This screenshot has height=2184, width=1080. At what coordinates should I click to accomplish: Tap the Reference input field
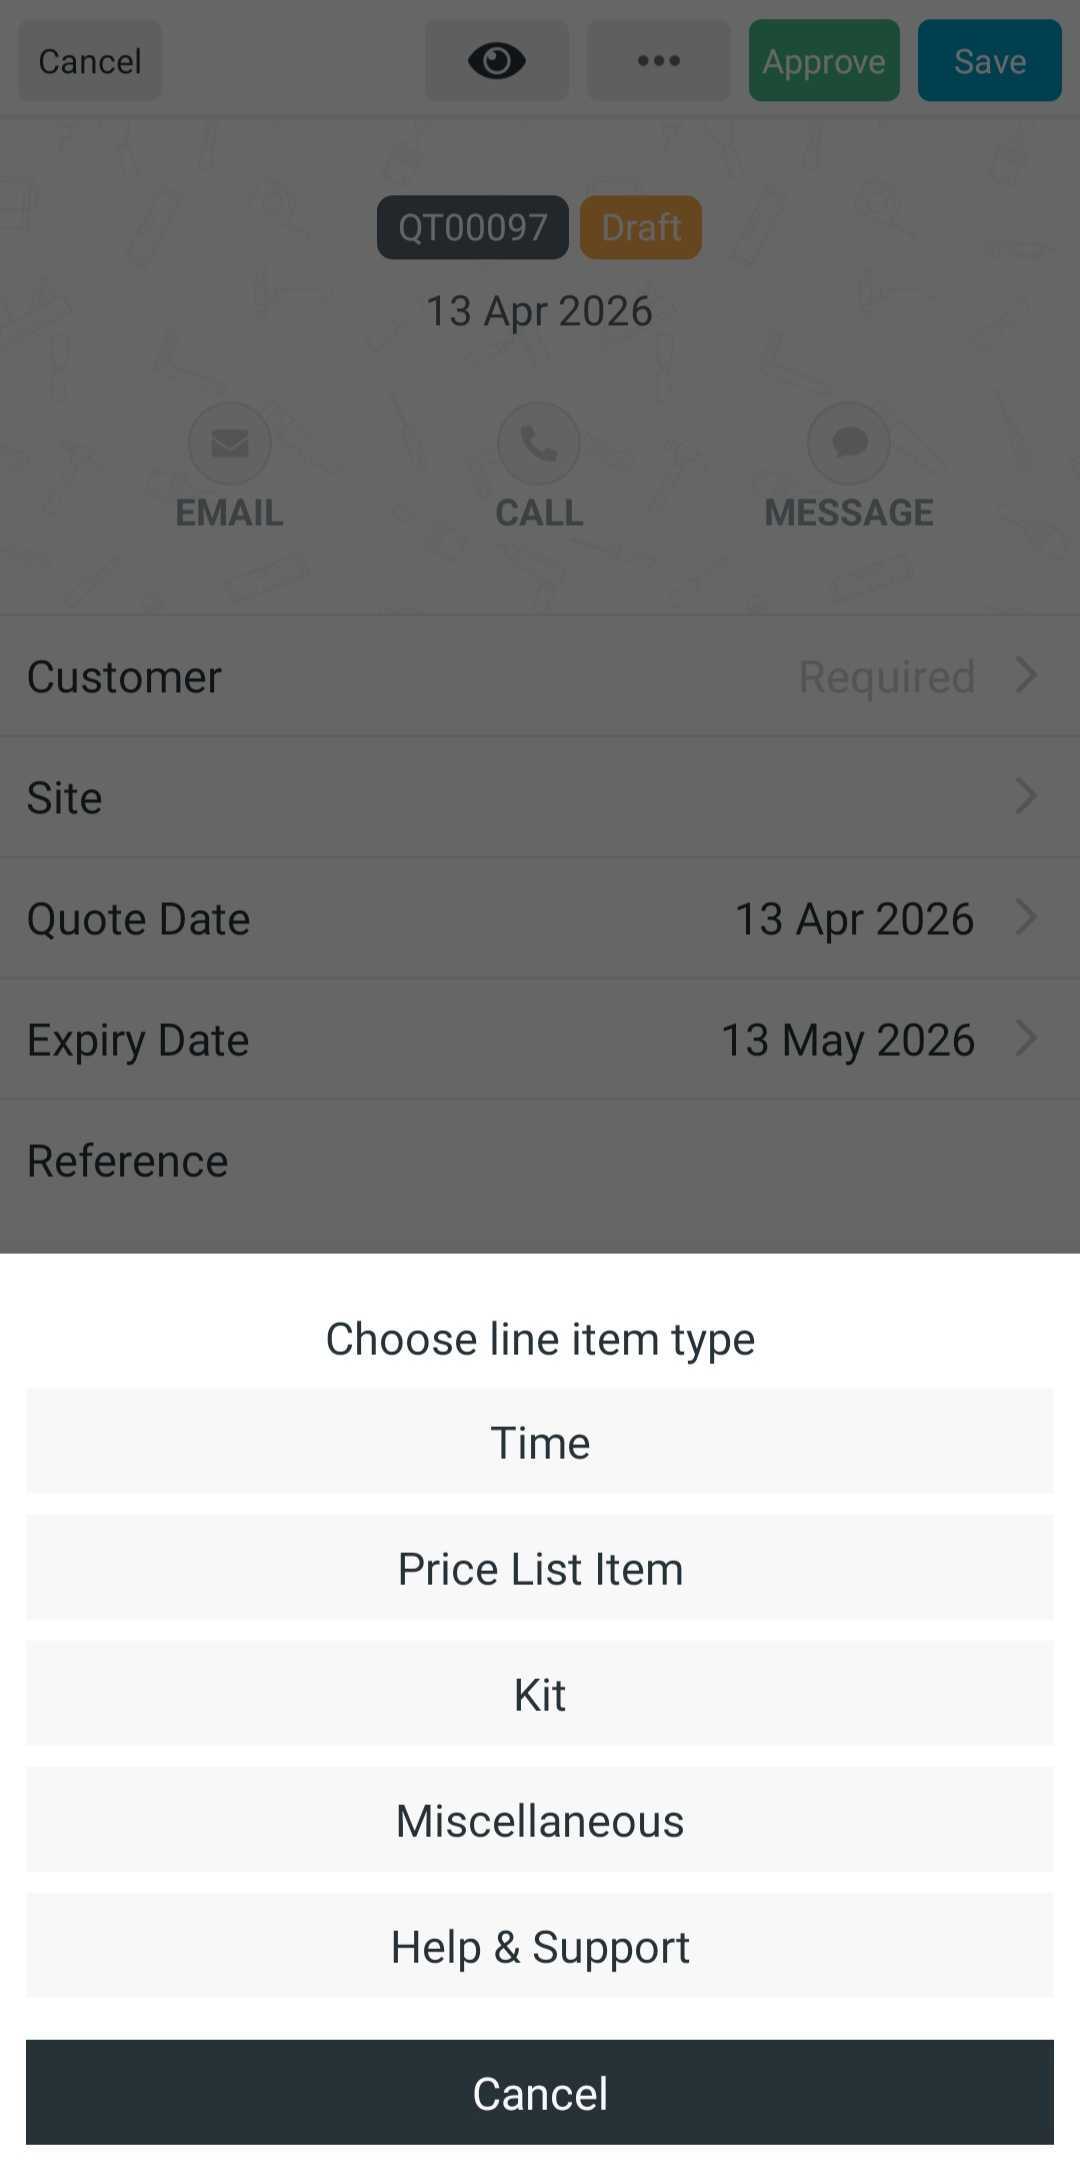[640, 1161]
